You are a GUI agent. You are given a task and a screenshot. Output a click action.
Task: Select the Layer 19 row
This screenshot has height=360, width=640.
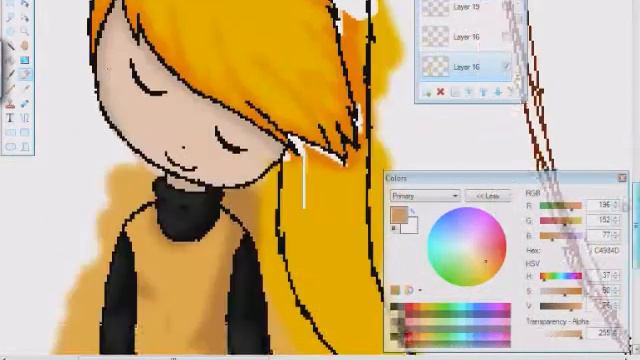point(465,7)
